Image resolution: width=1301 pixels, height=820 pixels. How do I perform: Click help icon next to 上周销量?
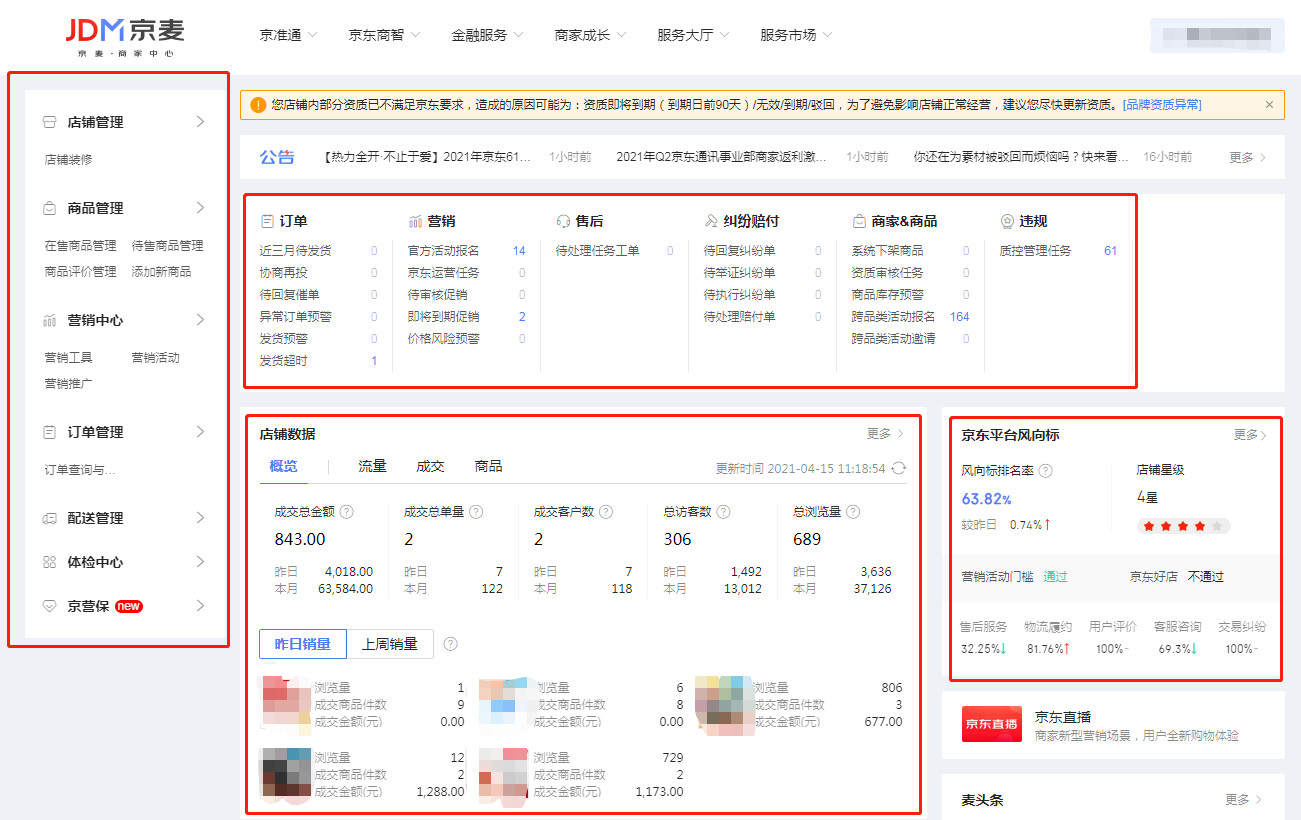tap(450, 644)
